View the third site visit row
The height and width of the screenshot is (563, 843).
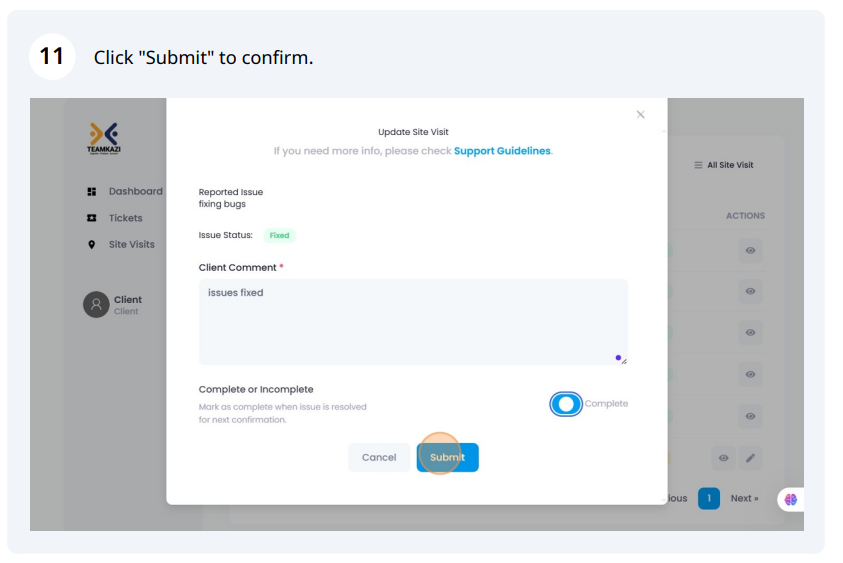pos(750,333)
